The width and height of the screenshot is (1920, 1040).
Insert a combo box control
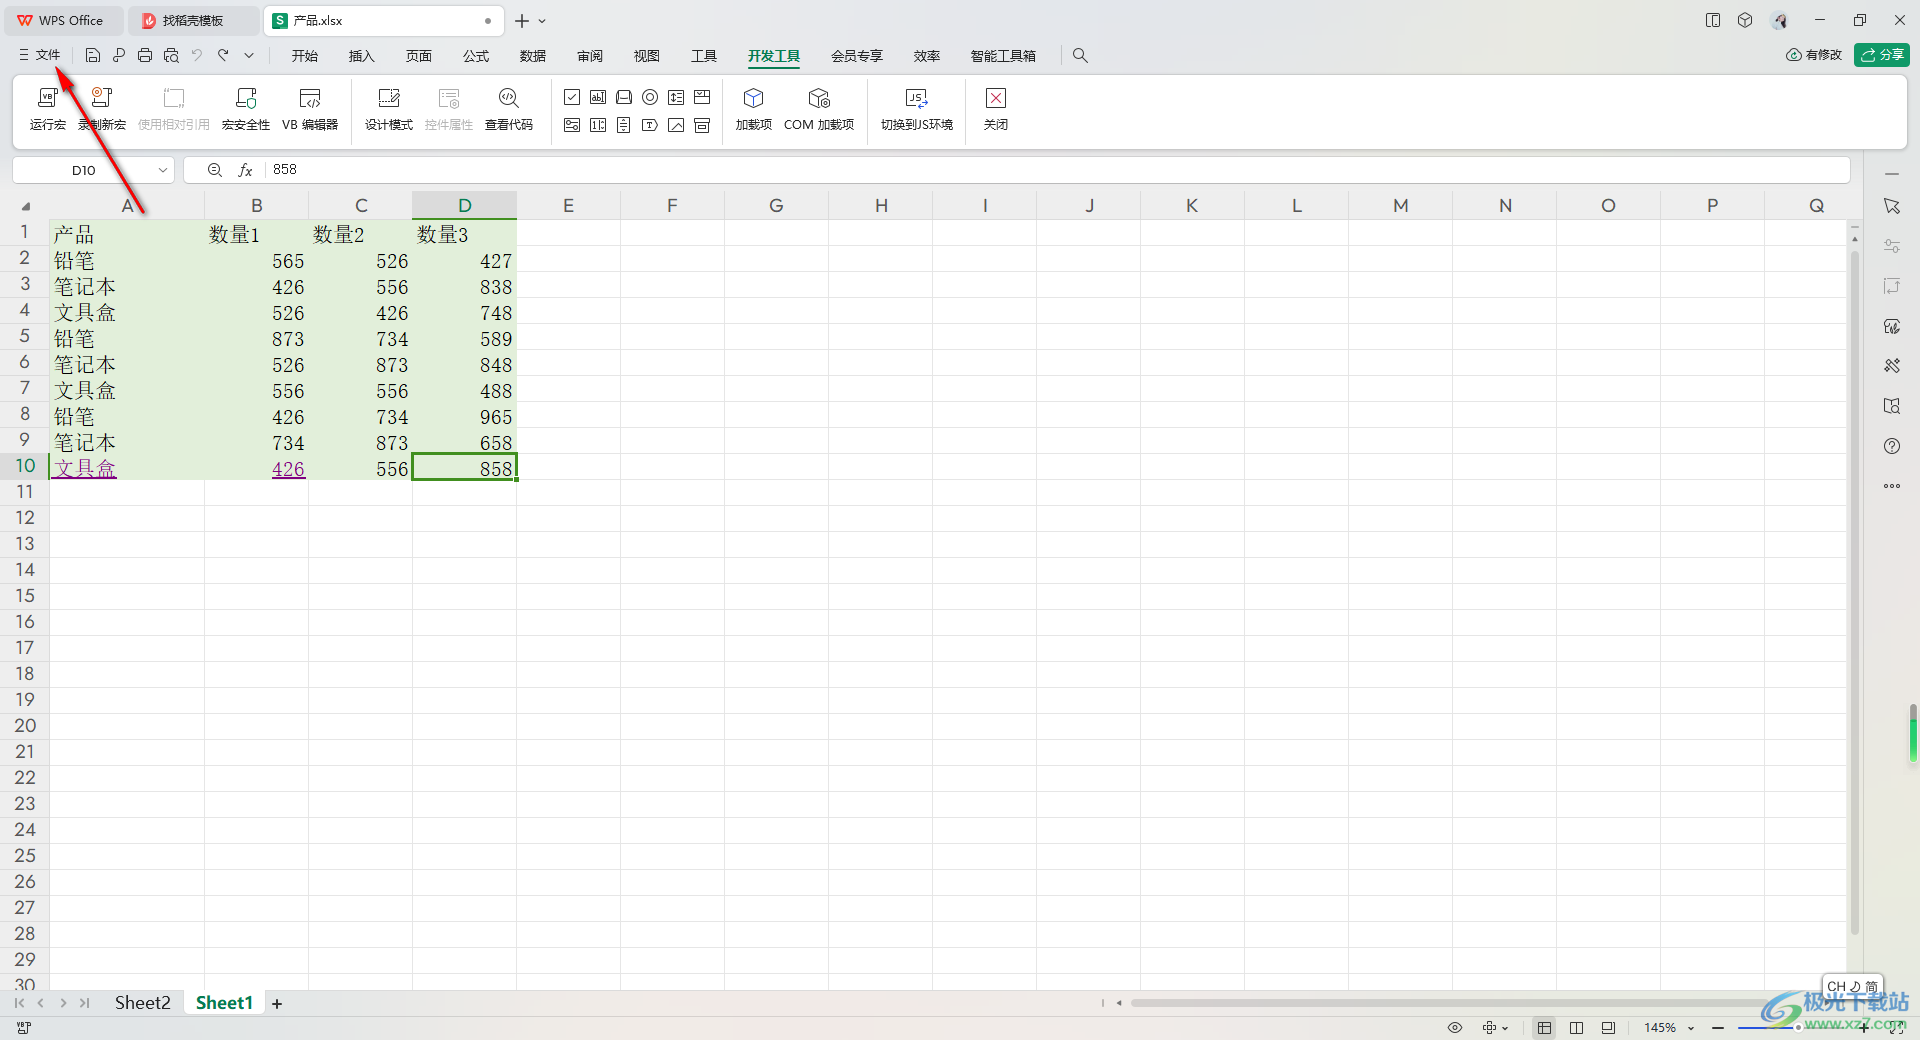(x=702, y=97)
